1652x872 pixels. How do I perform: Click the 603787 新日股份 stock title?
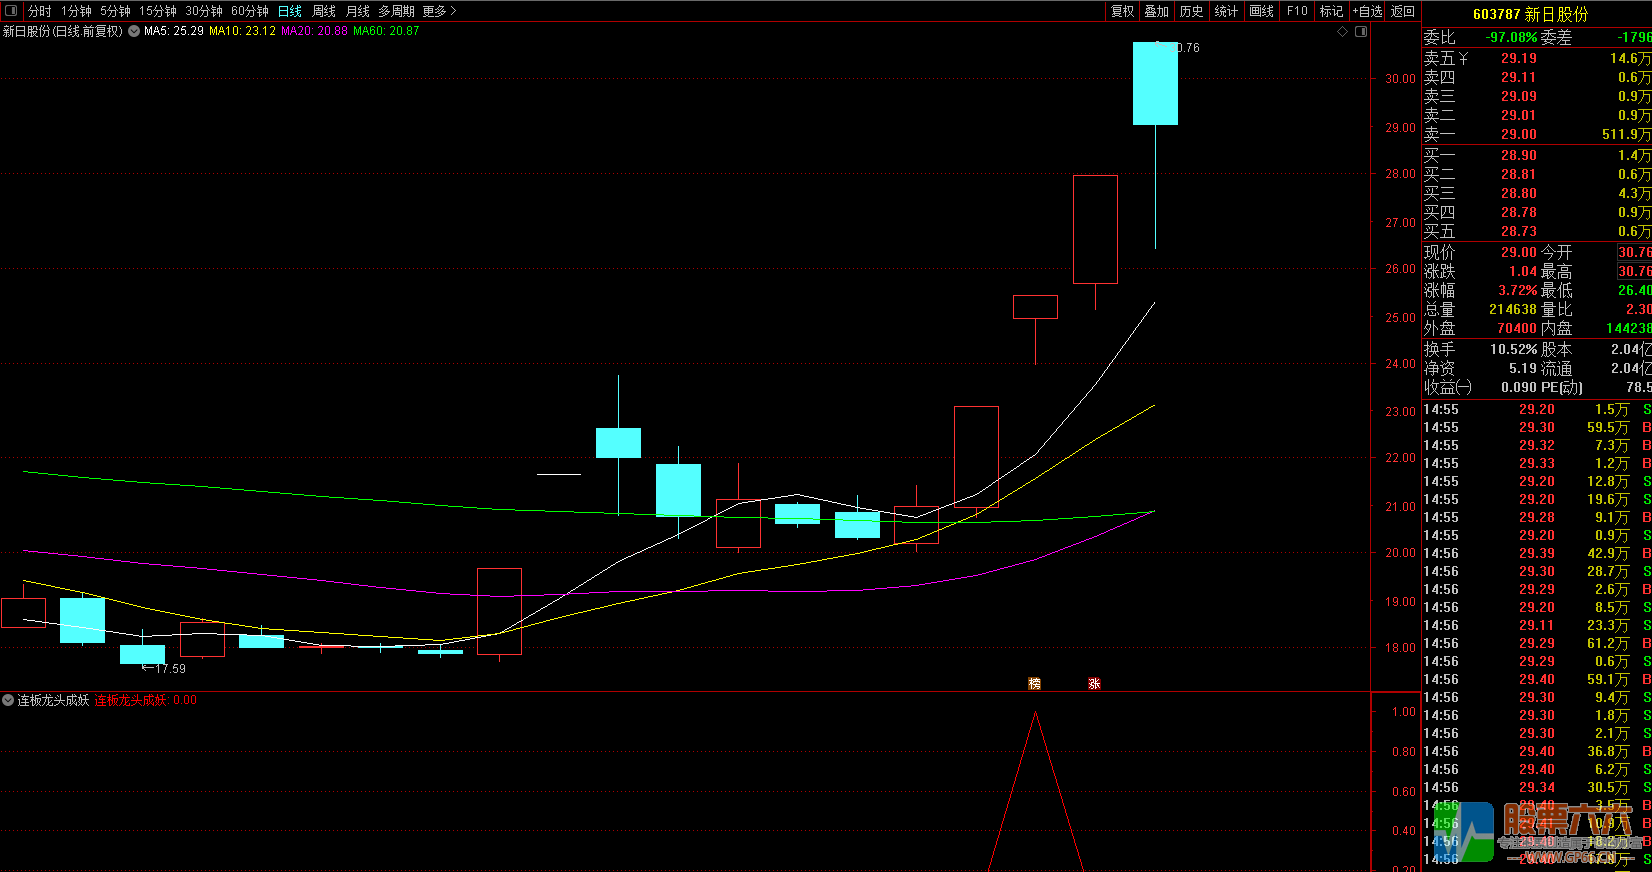click(1530, 14)
